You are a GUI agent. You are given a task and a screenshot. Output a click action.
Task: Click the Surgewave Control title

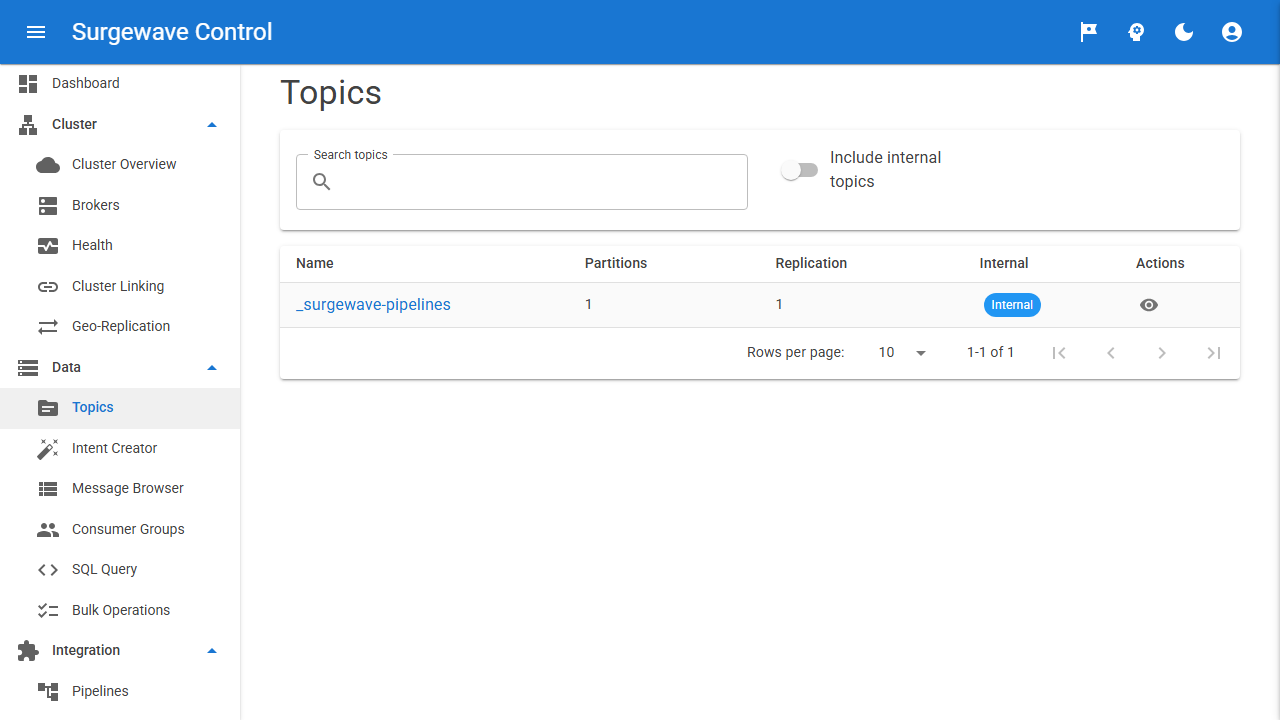(x=172, y=32)
